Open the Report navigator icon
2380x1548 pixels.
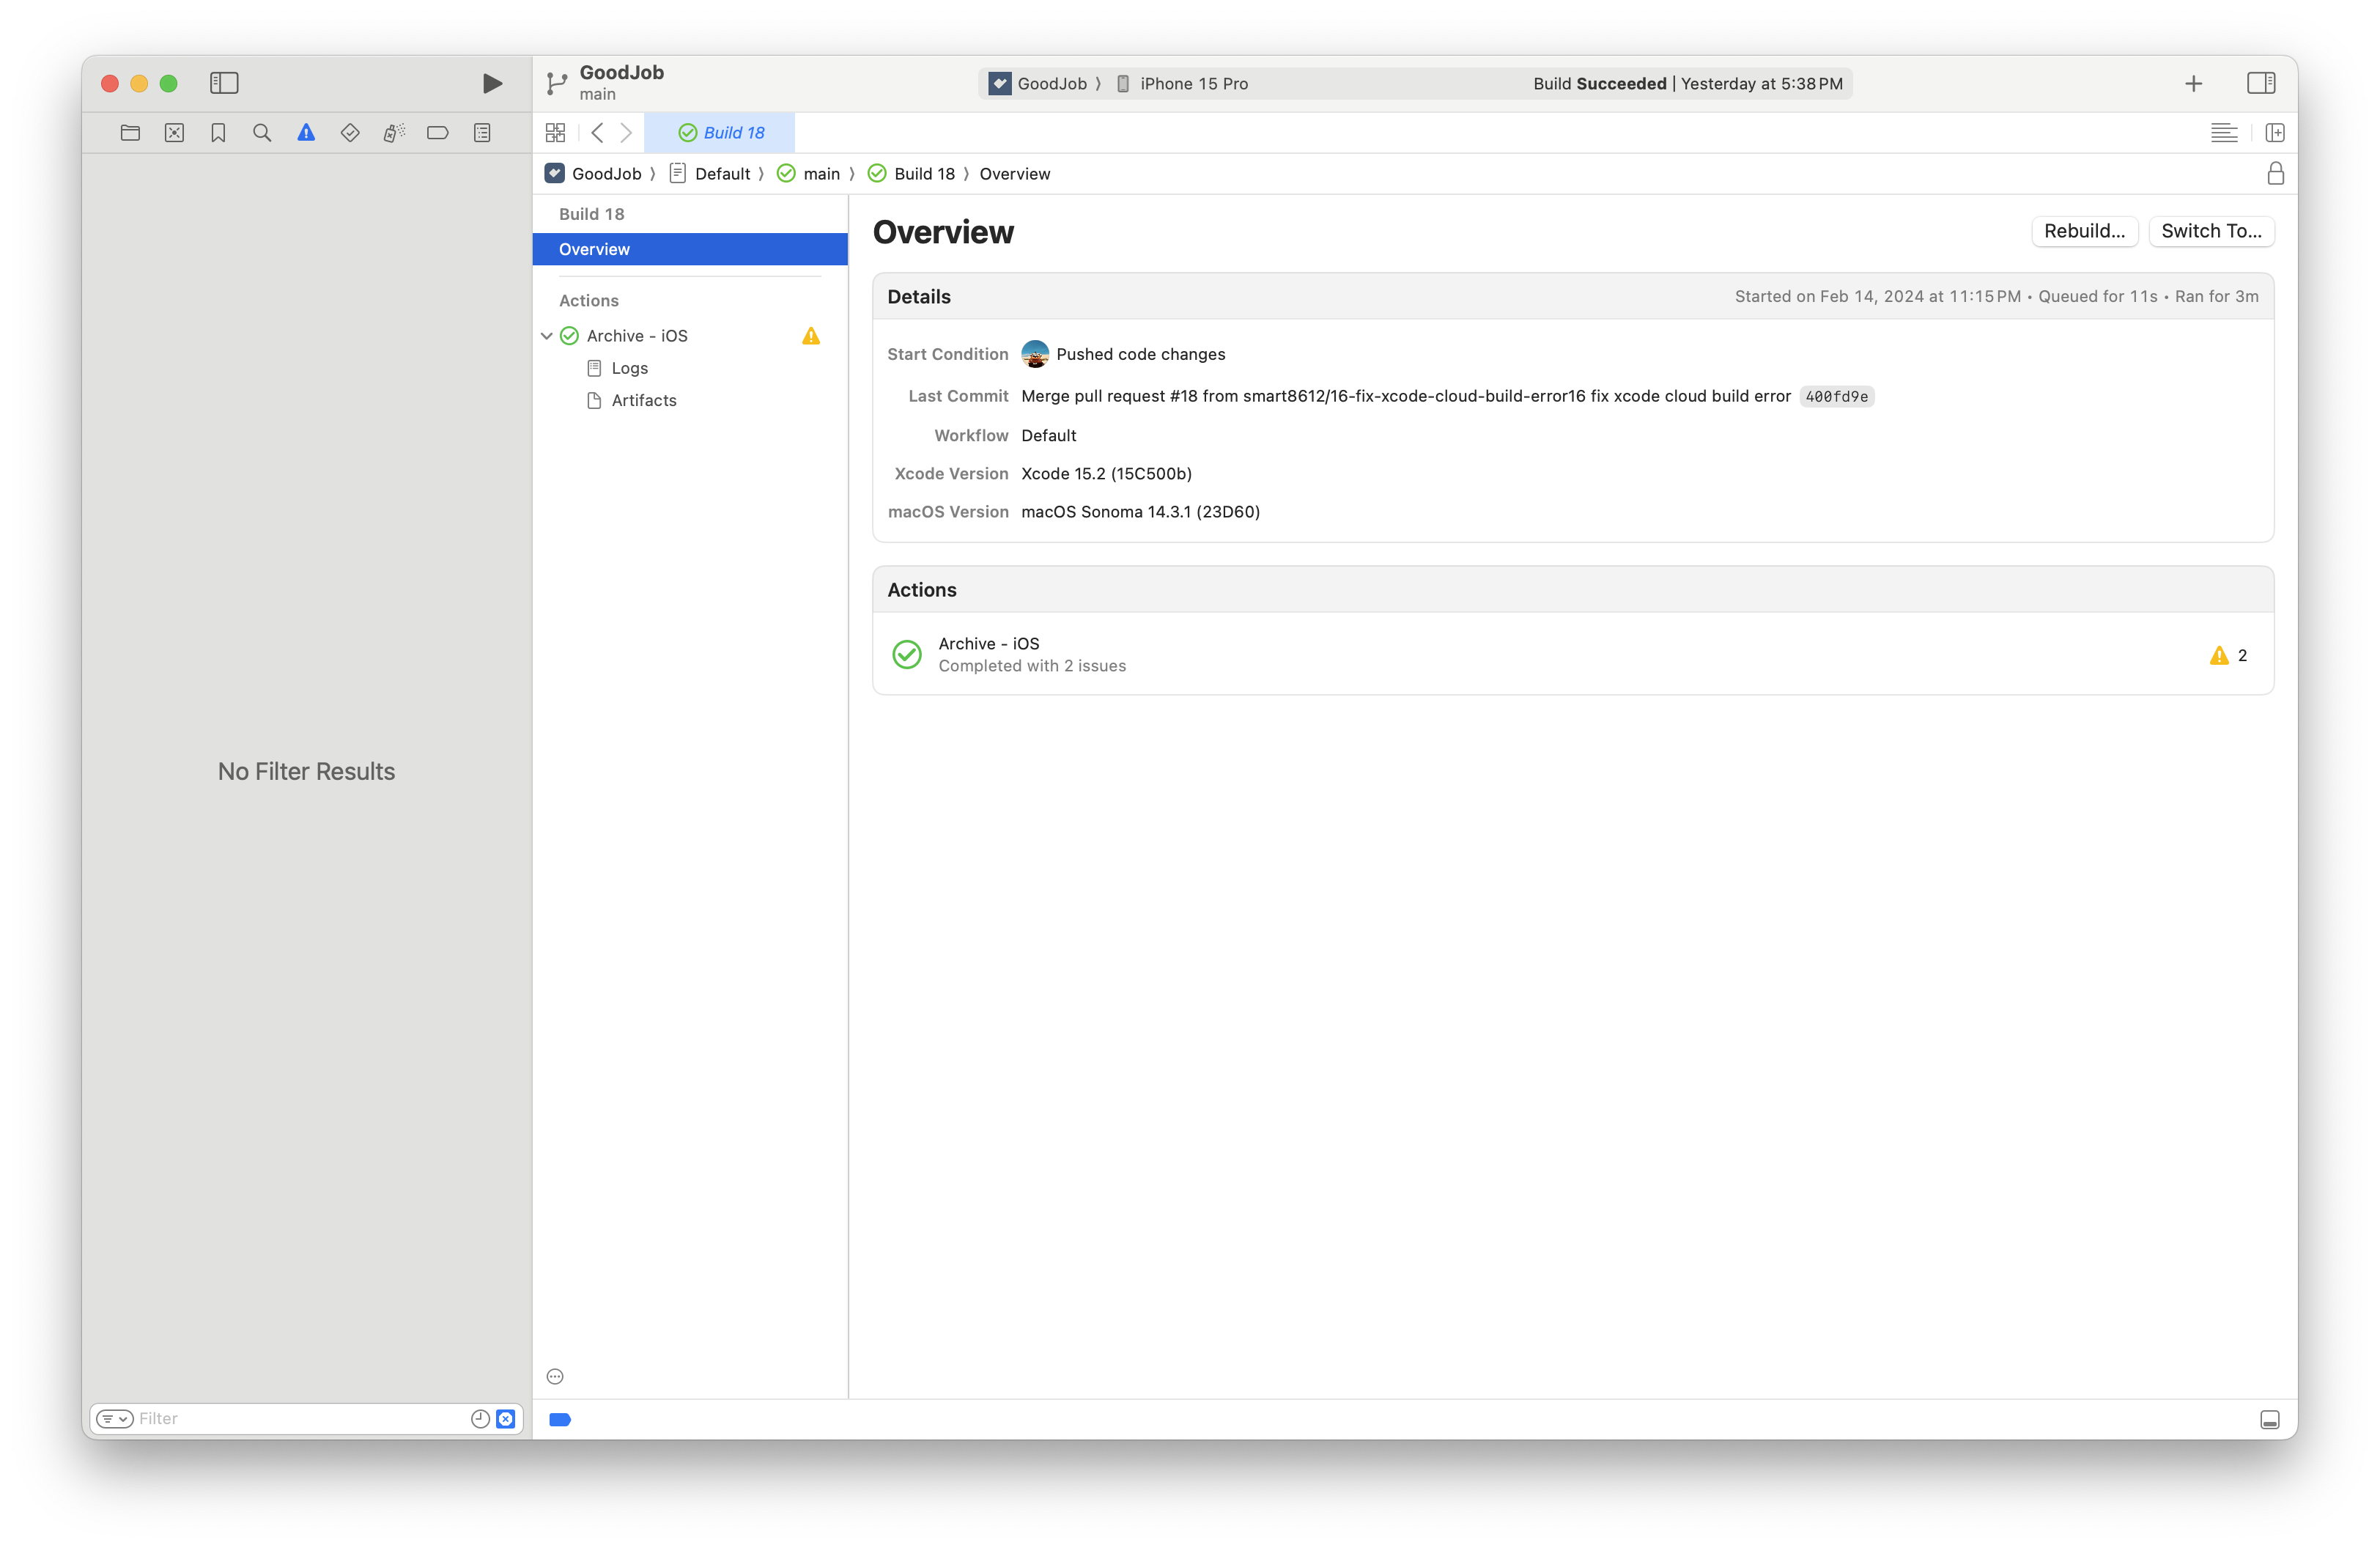click(x=482, y=133)
